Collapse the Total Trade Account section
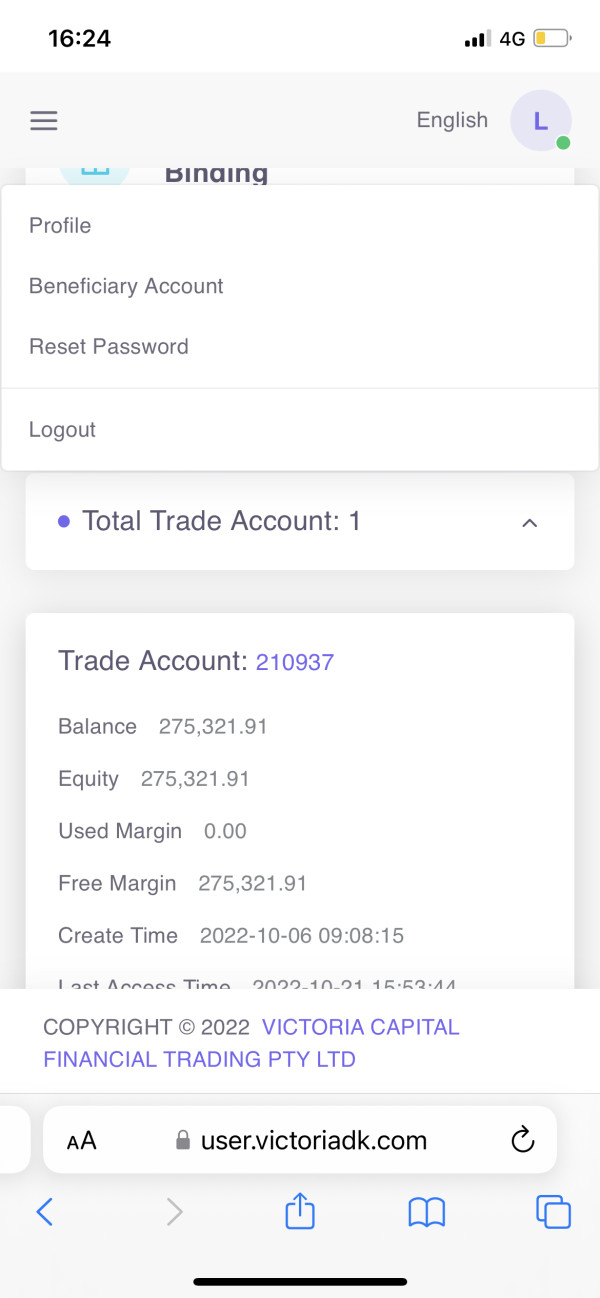 530,522
